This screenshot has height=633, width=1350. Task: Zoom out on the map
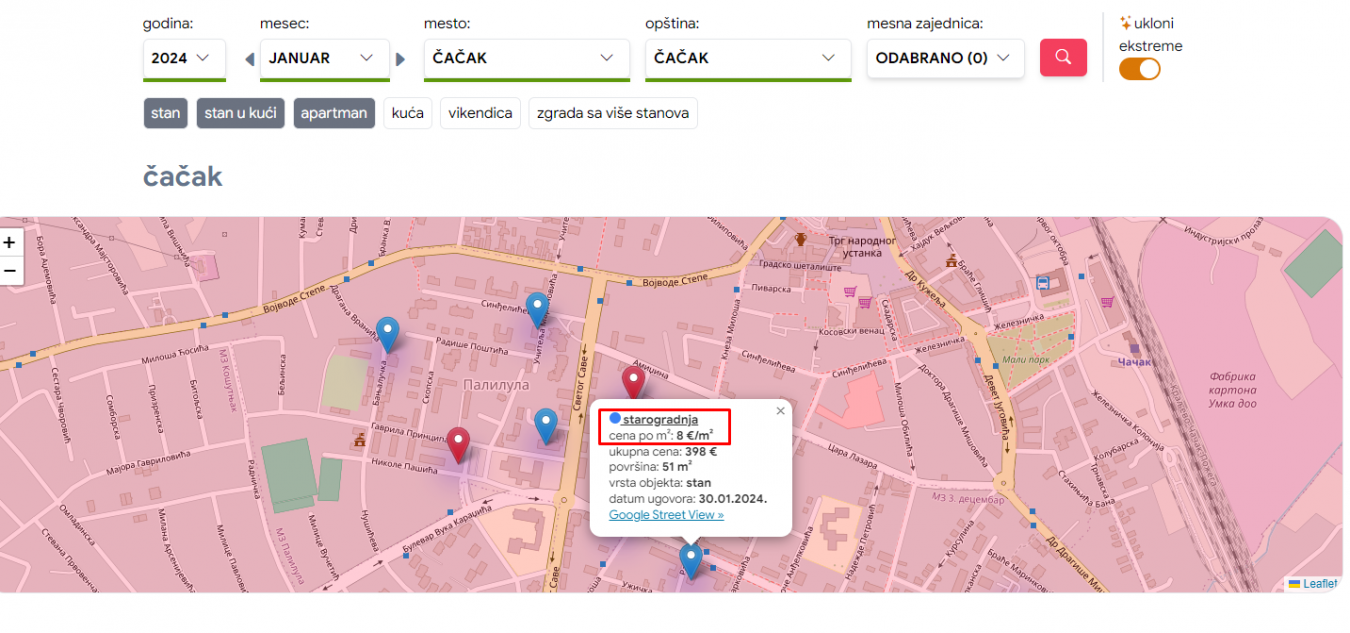10,270
